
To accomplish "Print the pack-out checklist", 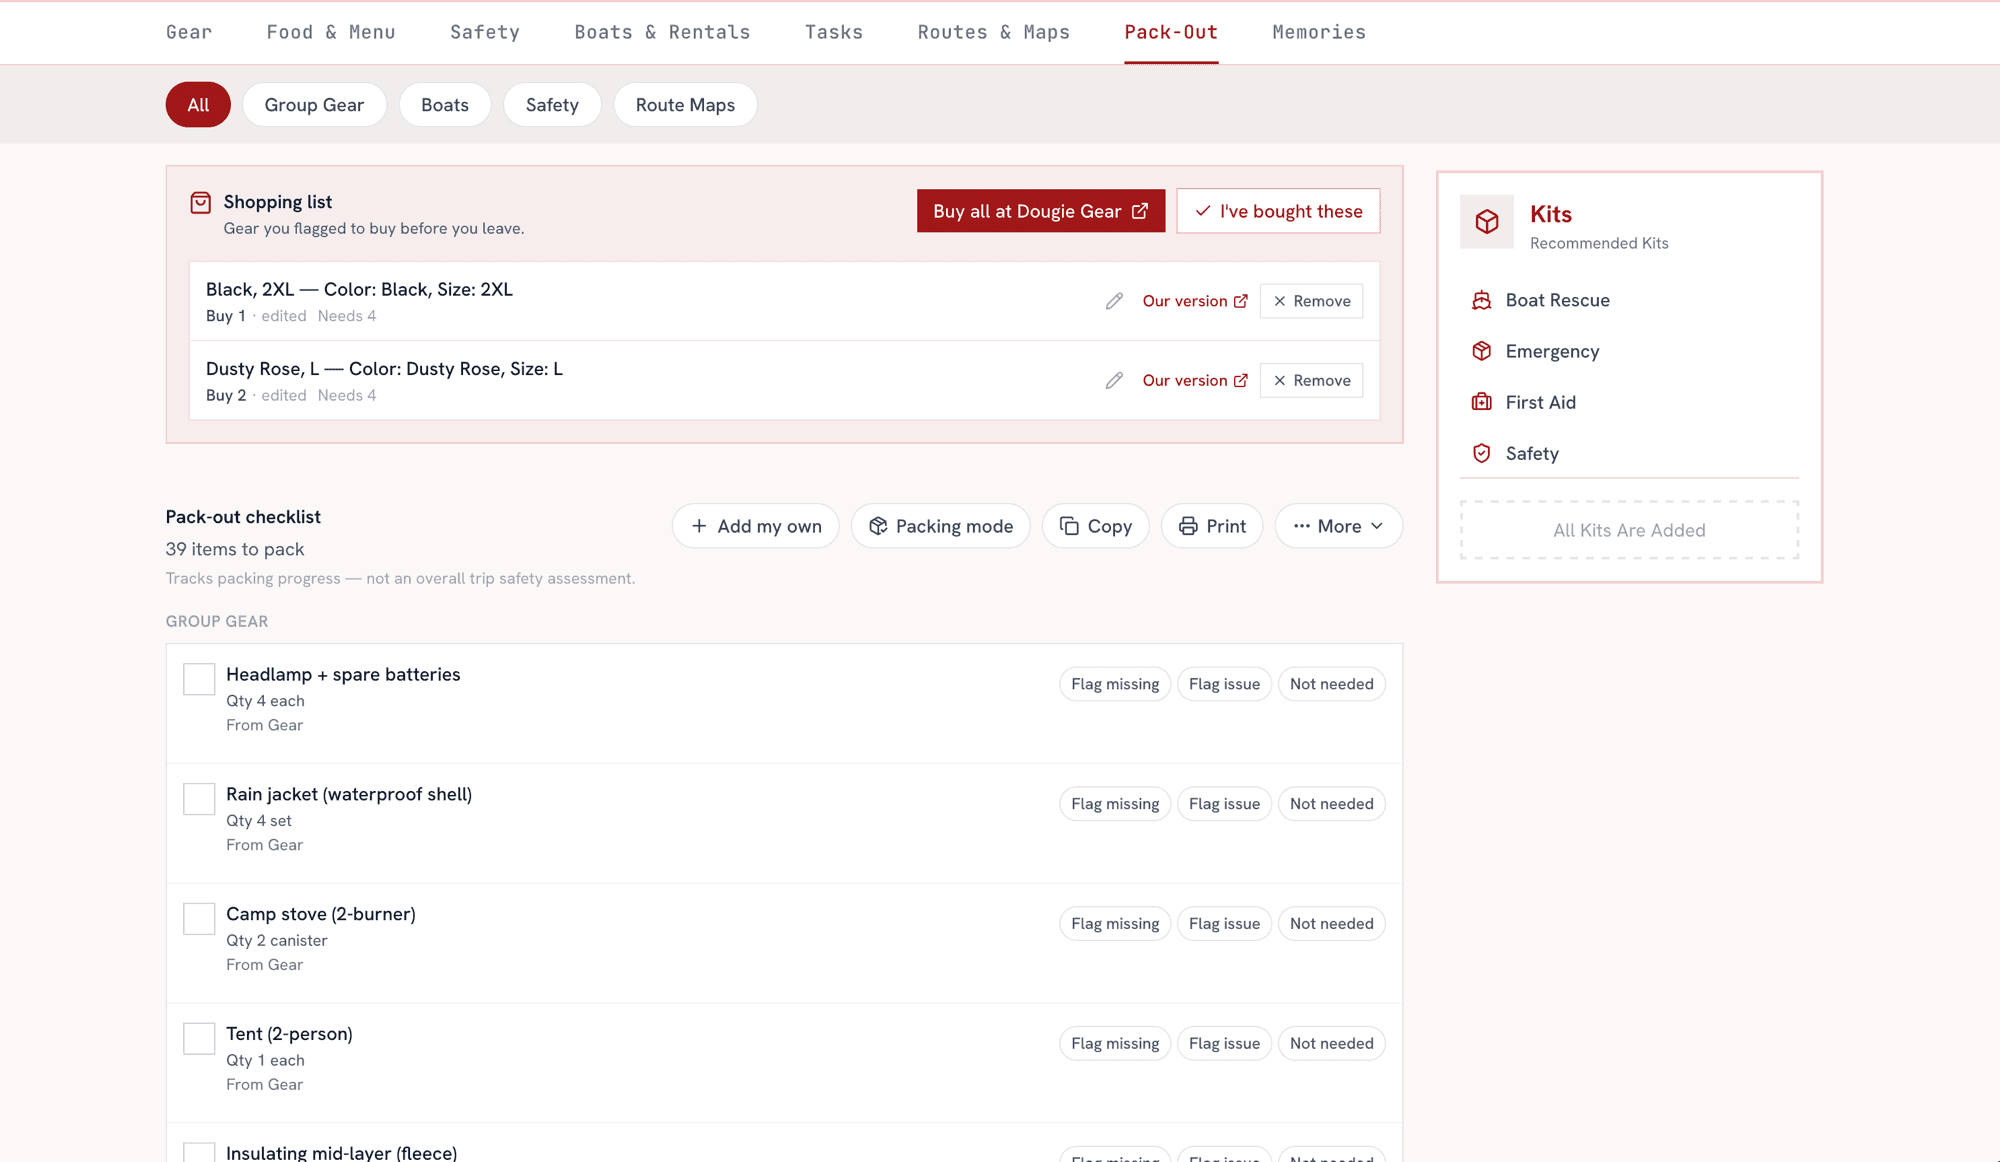I will [1212, 526].
